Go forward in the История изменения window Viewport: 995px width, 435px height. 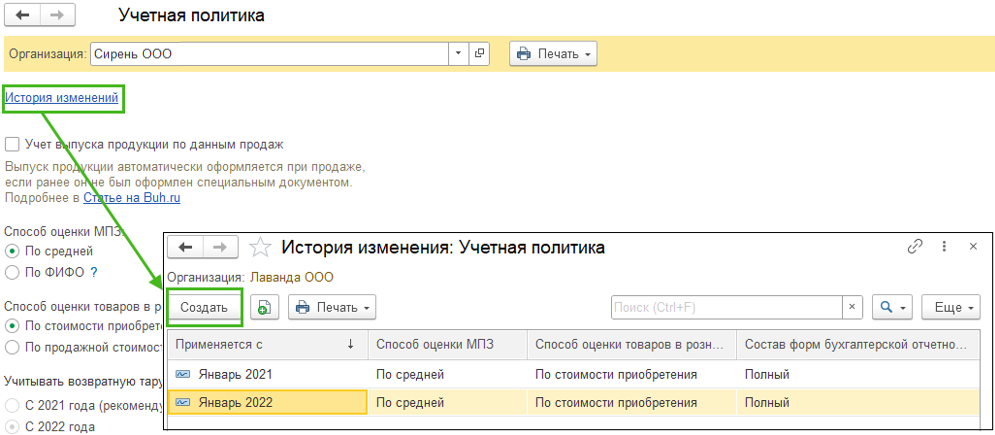pyautogui.click(x=221, y=247)
